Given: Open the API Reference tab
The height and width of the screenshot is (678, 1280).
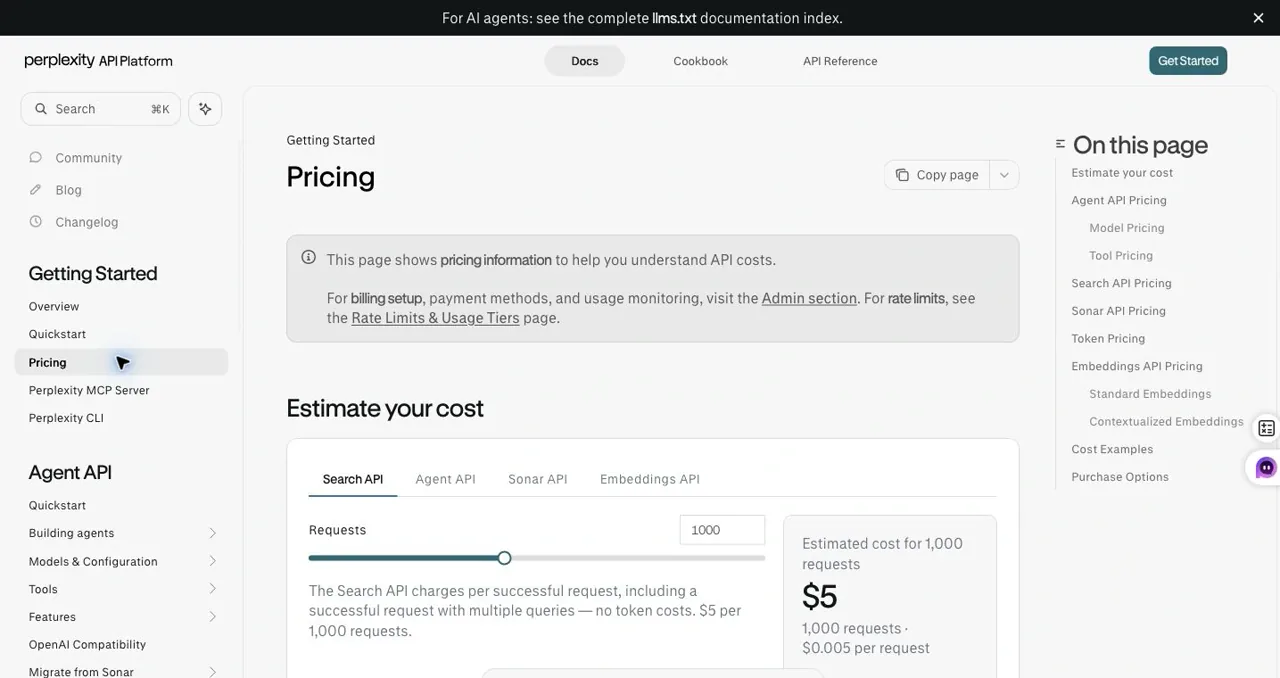Looking at the screenshot, I should (x=840, y=61).
